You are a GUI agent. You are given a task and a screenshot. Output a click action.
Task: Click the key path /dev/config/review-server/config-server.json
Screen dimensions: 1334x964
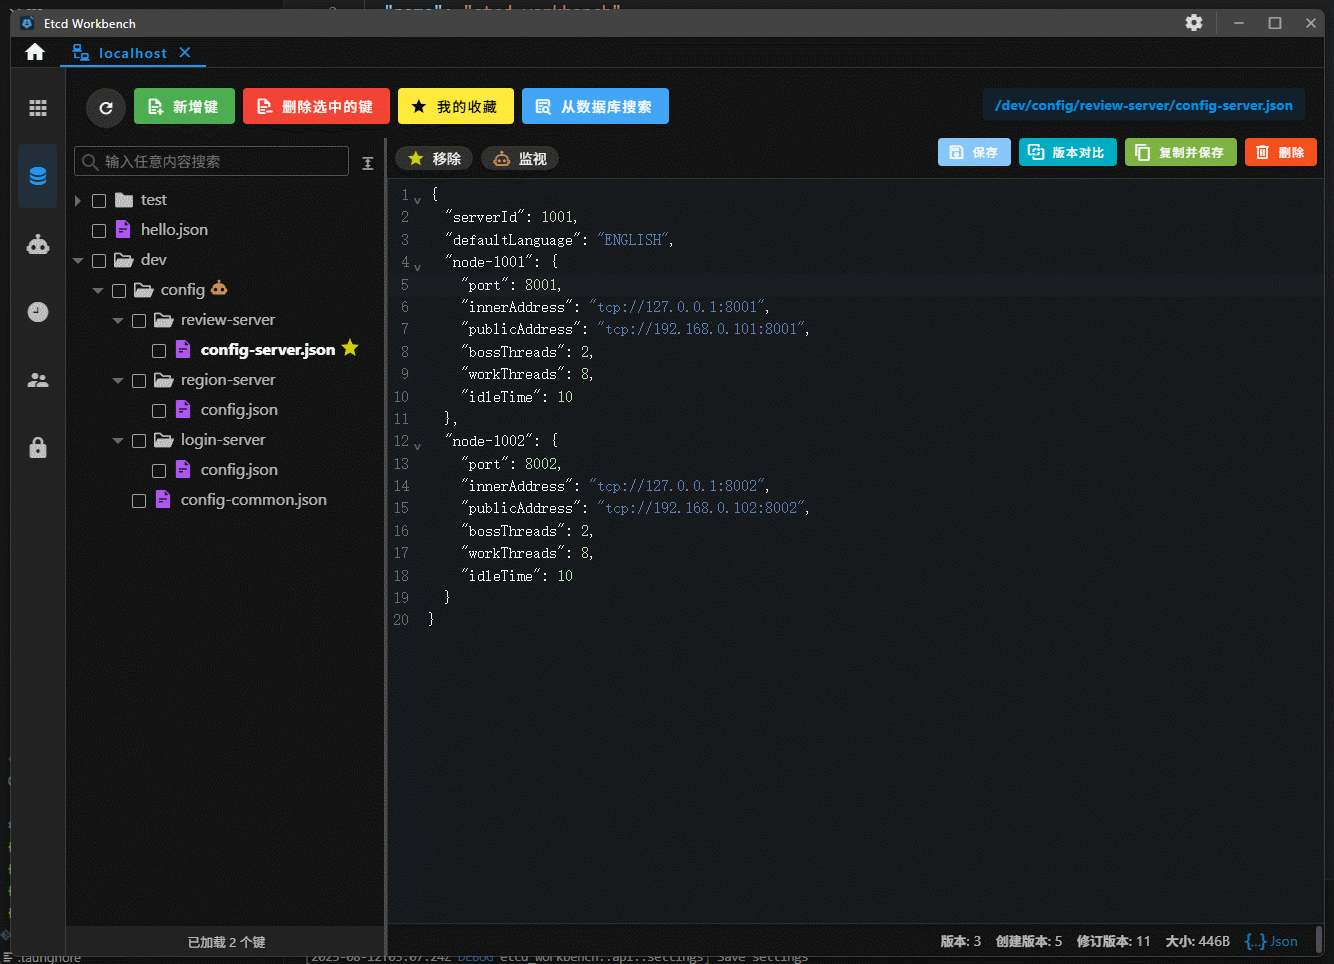point(1144,105)
